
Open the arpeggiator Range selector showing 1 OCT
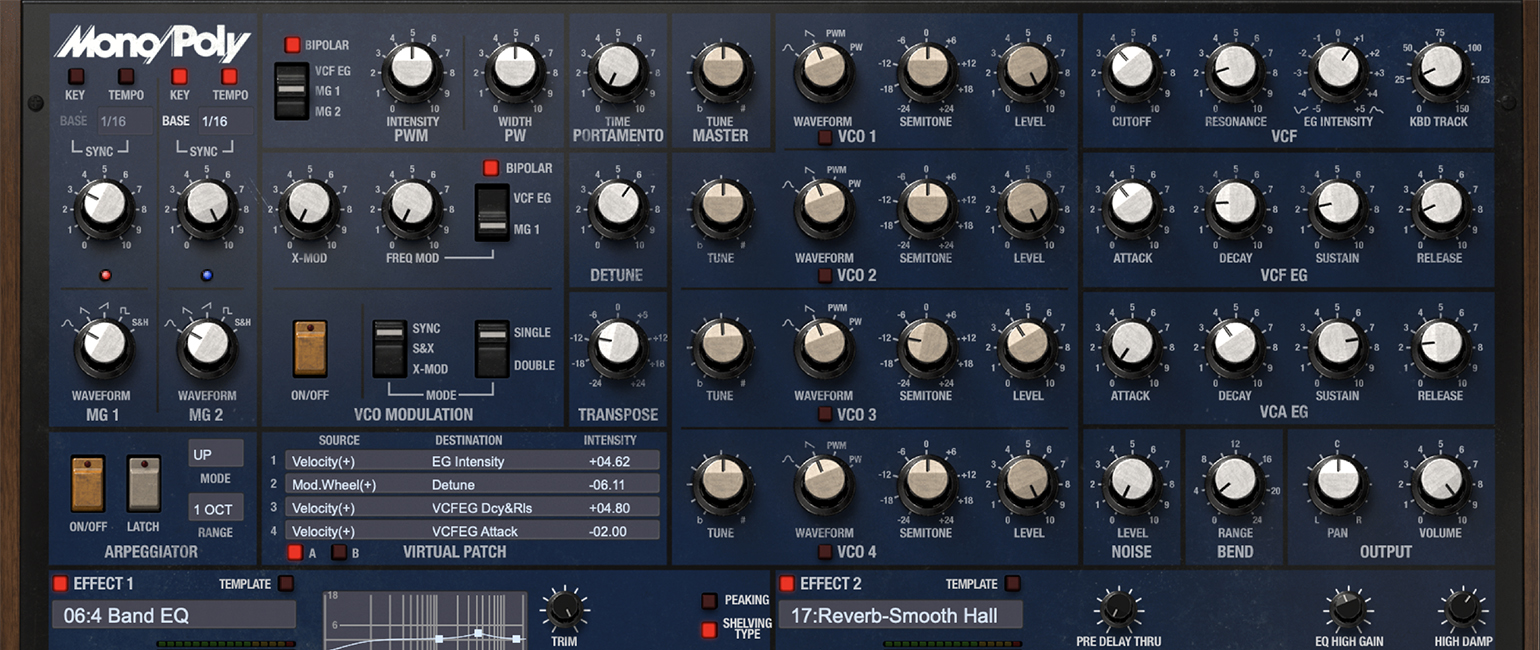[215, 508]
